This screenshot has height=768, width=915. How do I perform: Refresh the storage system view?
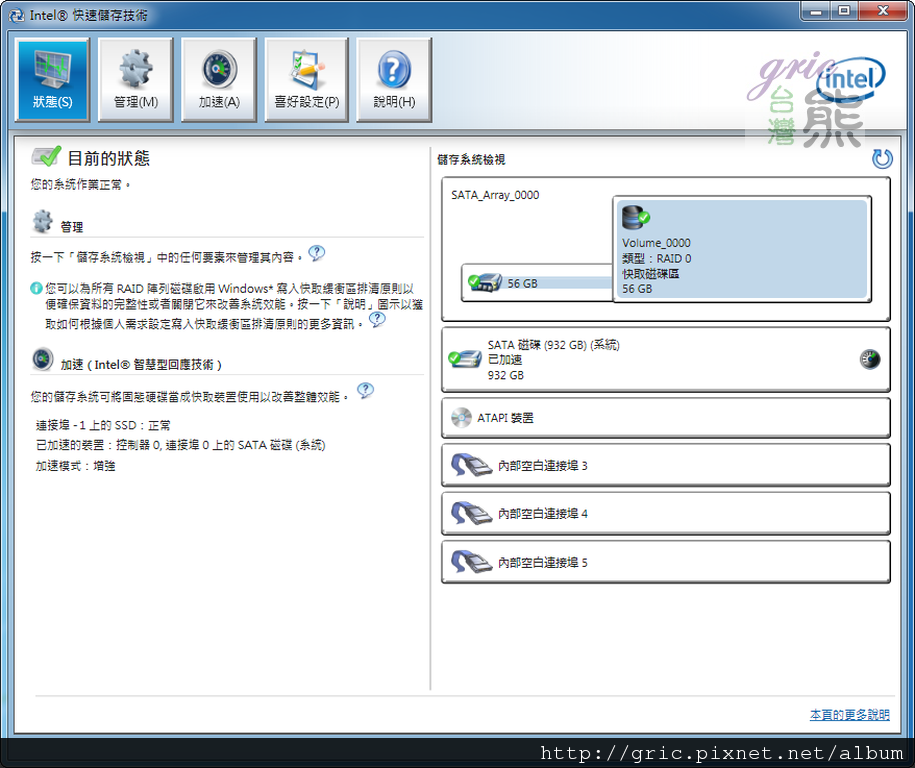882,159
